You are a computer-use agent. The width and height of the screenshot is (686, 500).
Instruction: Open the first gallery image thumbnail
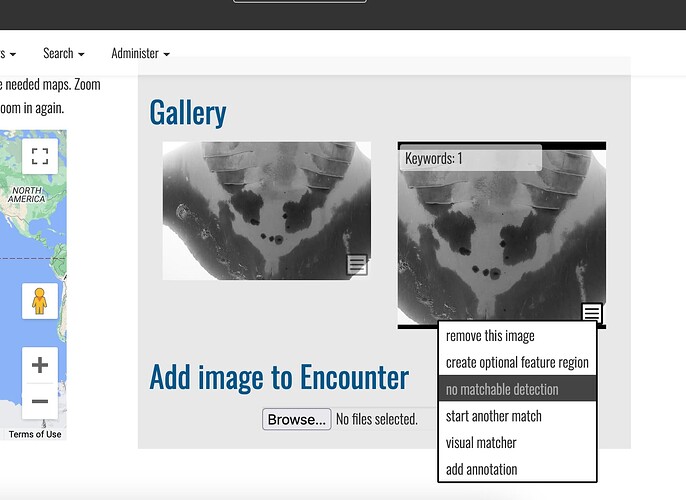[x=267, y=210]
